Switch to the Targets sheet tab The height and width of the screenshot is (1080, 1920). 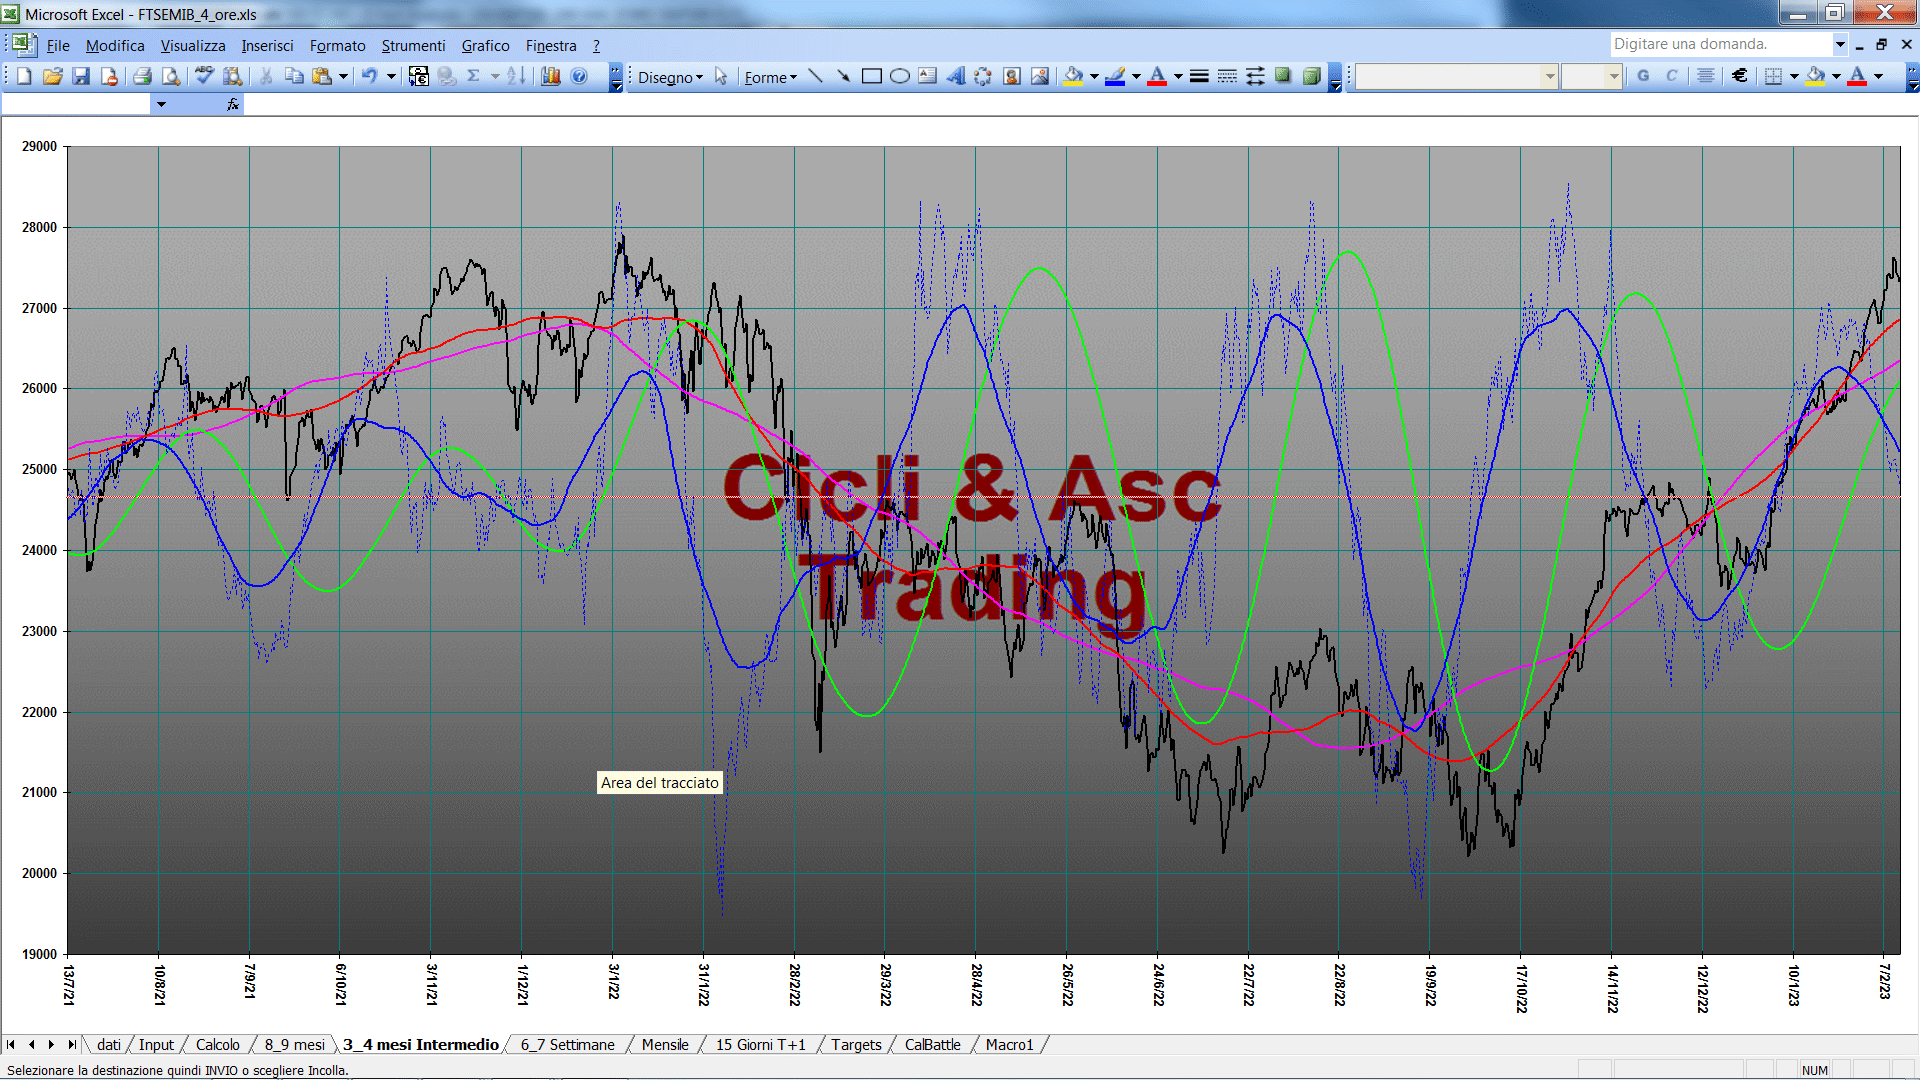point(856,1044)
